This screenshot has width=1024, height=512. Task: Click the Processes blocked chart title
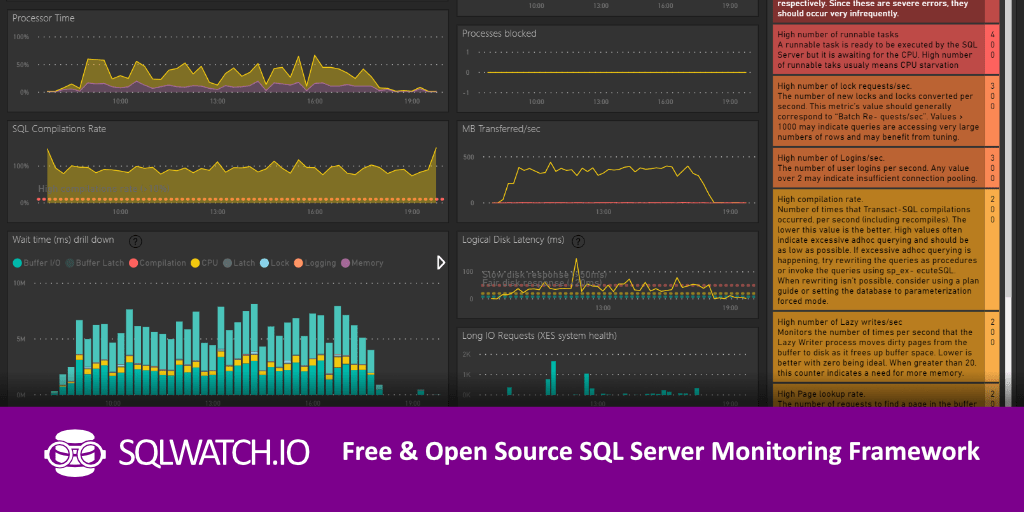499,33
